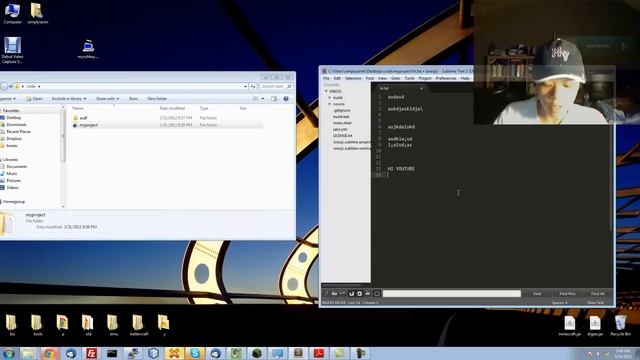This screenshot has height=360, width=640.
Task: Open Find menu in Sublime Text
Action: 370,78
